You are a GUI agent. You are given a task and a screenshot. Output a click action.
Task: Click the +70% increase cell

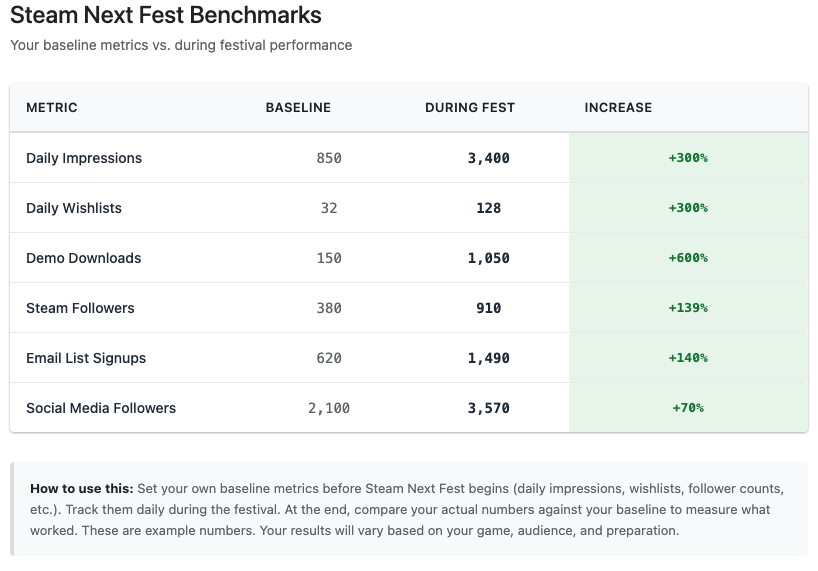688,408
